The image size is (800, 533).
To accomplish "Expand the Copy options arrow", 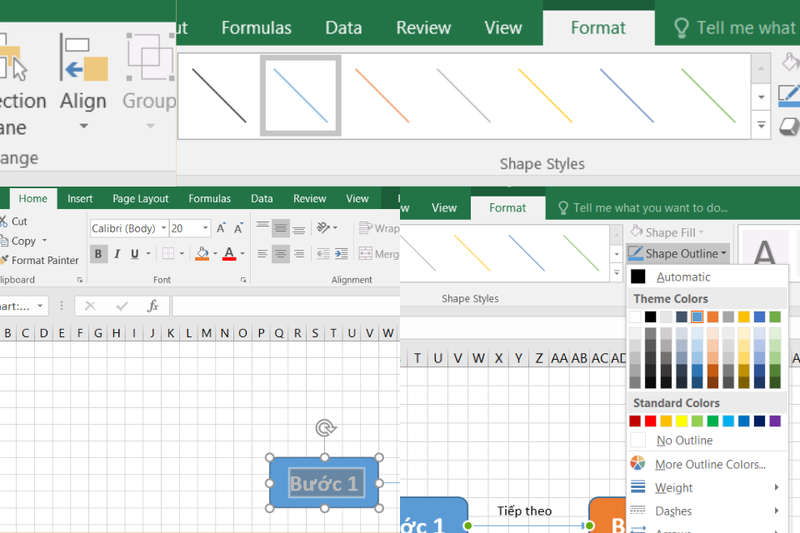I will tap(44, 241).
